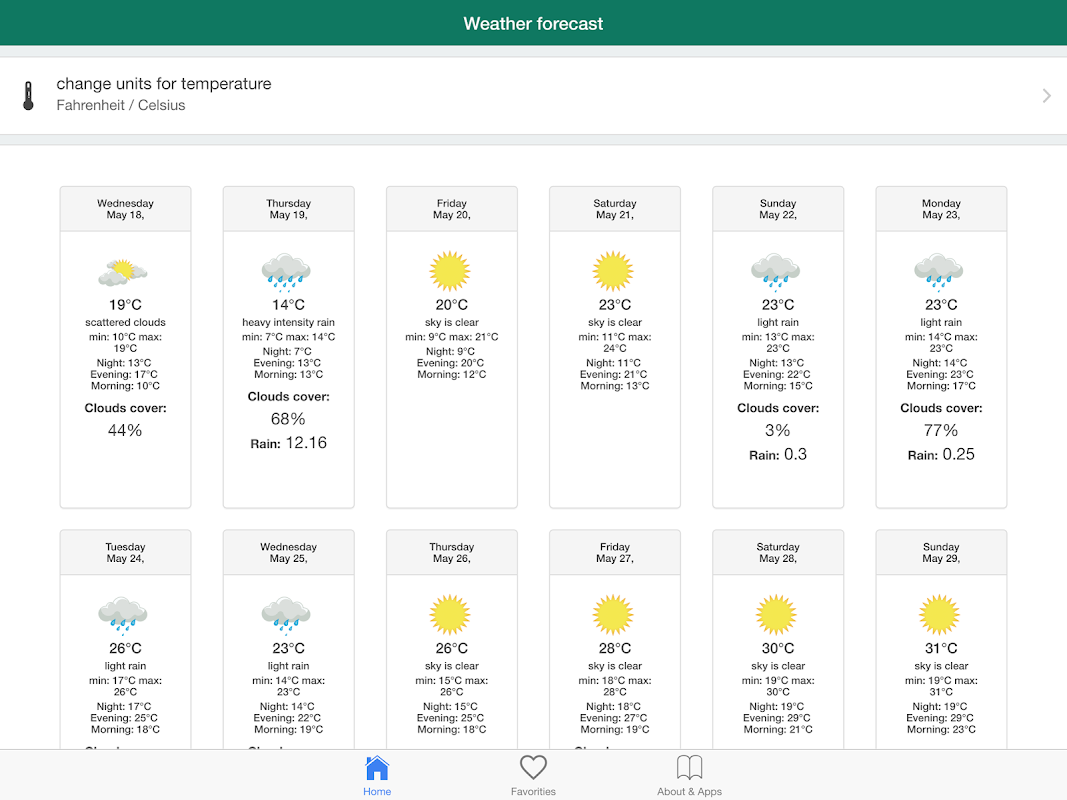
Task: Click the Rain: 12.16 value
Action: [289, 444]
